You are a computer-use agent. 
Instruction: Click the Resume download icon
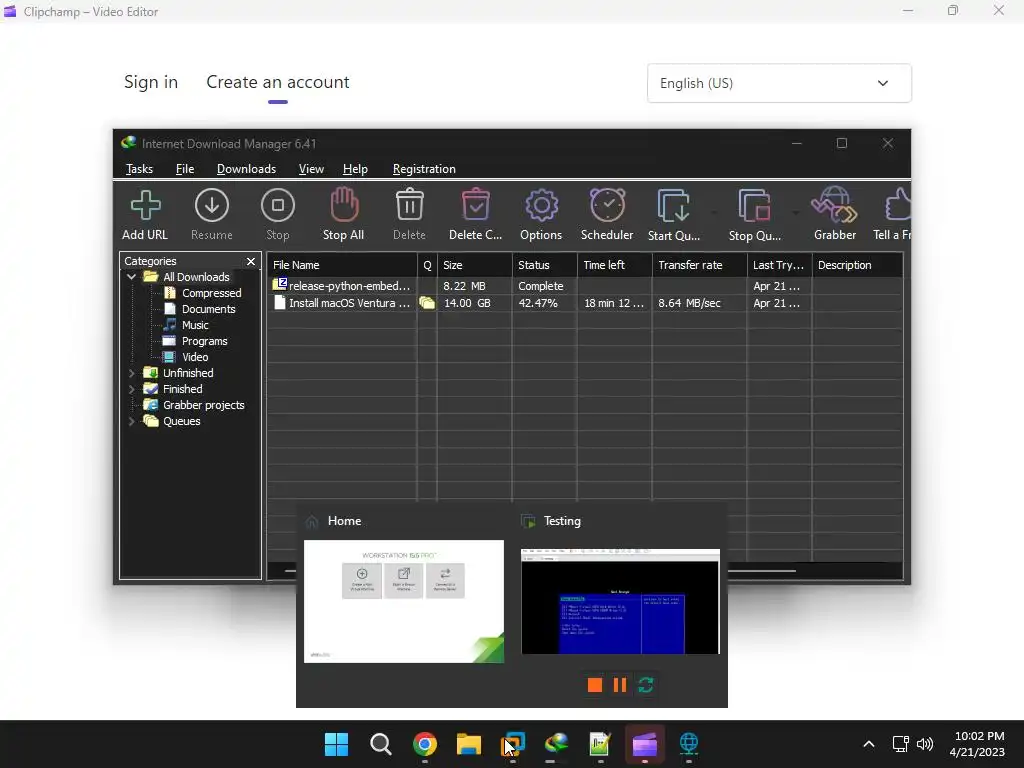tap(212, 215)
